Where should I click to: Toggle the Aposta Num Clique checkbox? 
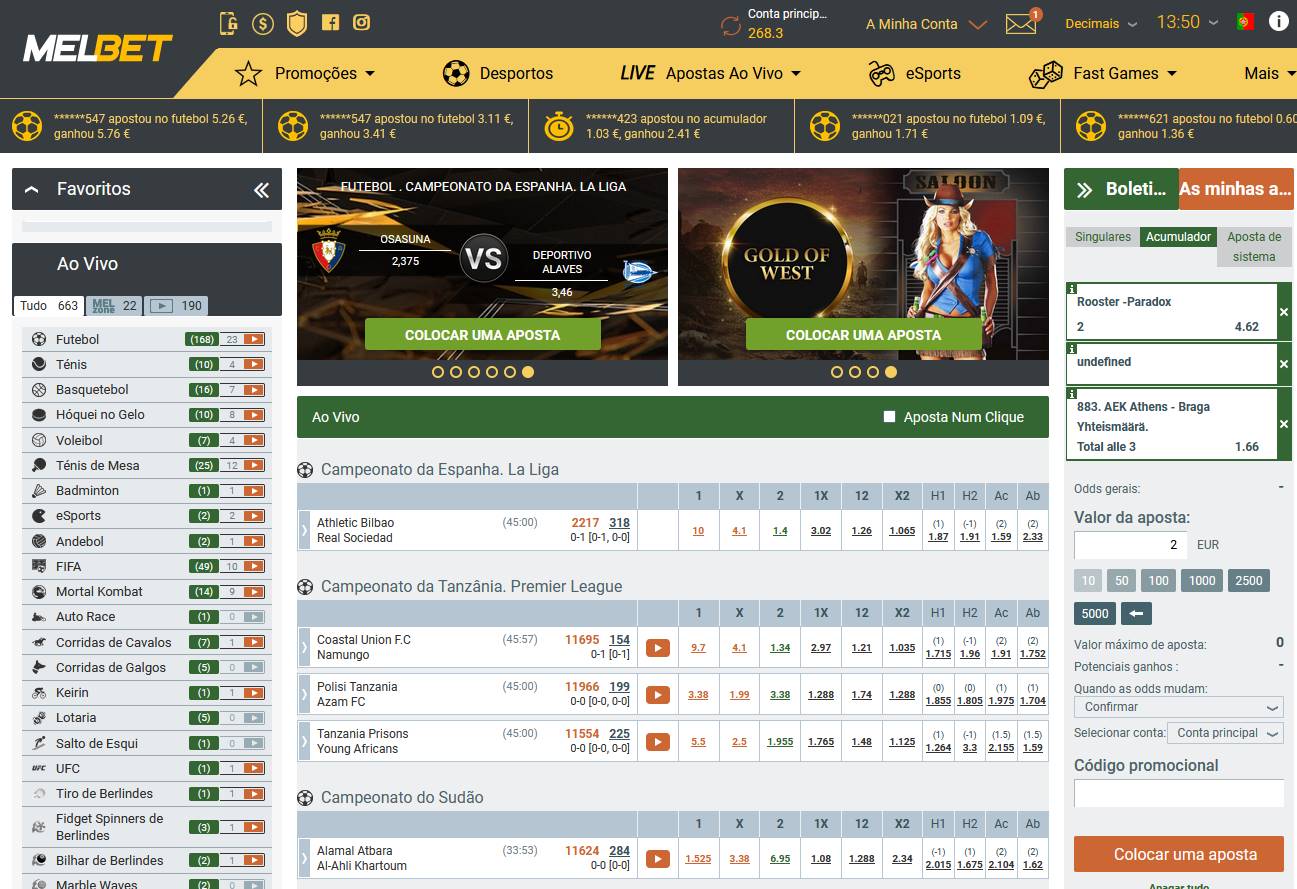pyautogui.click(x=889, y=417)
